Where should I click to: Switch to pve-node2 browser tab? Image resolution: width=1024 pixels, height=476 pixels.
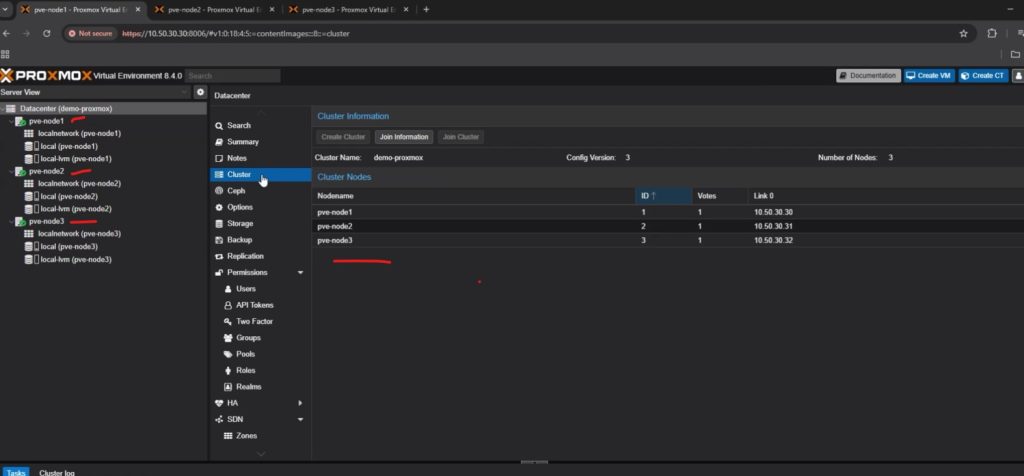point(215,10)
